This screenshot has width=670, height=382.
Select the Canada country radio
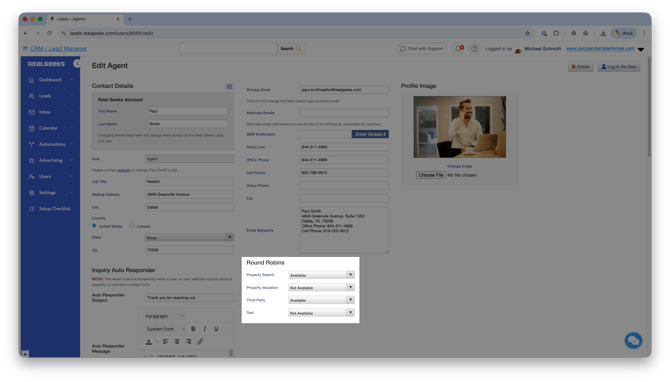(132, 226)
